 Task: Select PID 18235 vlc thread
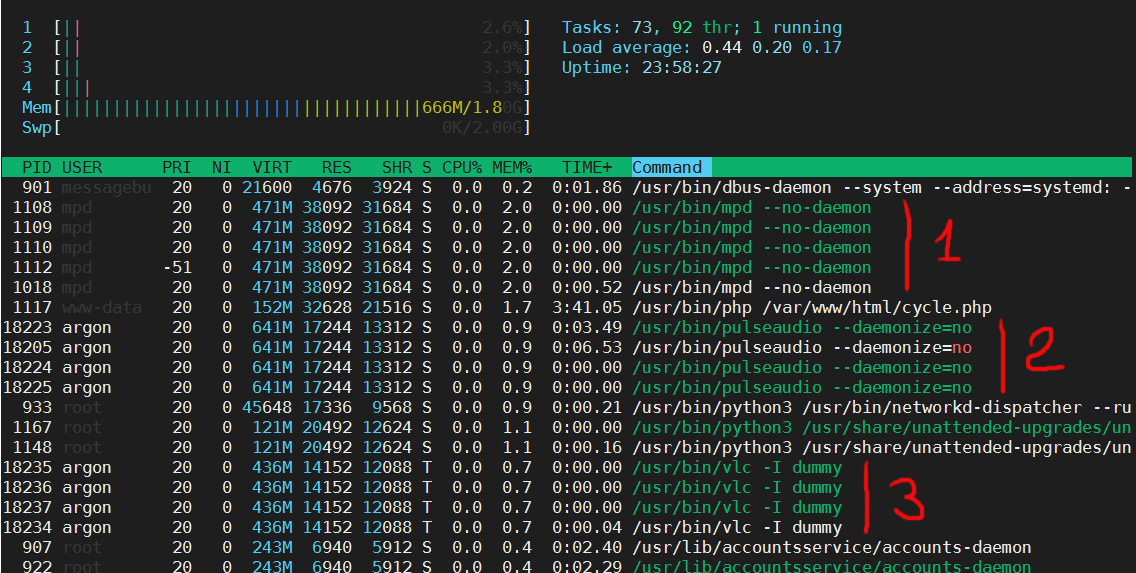pyautogui.click(x=567, y=468)
